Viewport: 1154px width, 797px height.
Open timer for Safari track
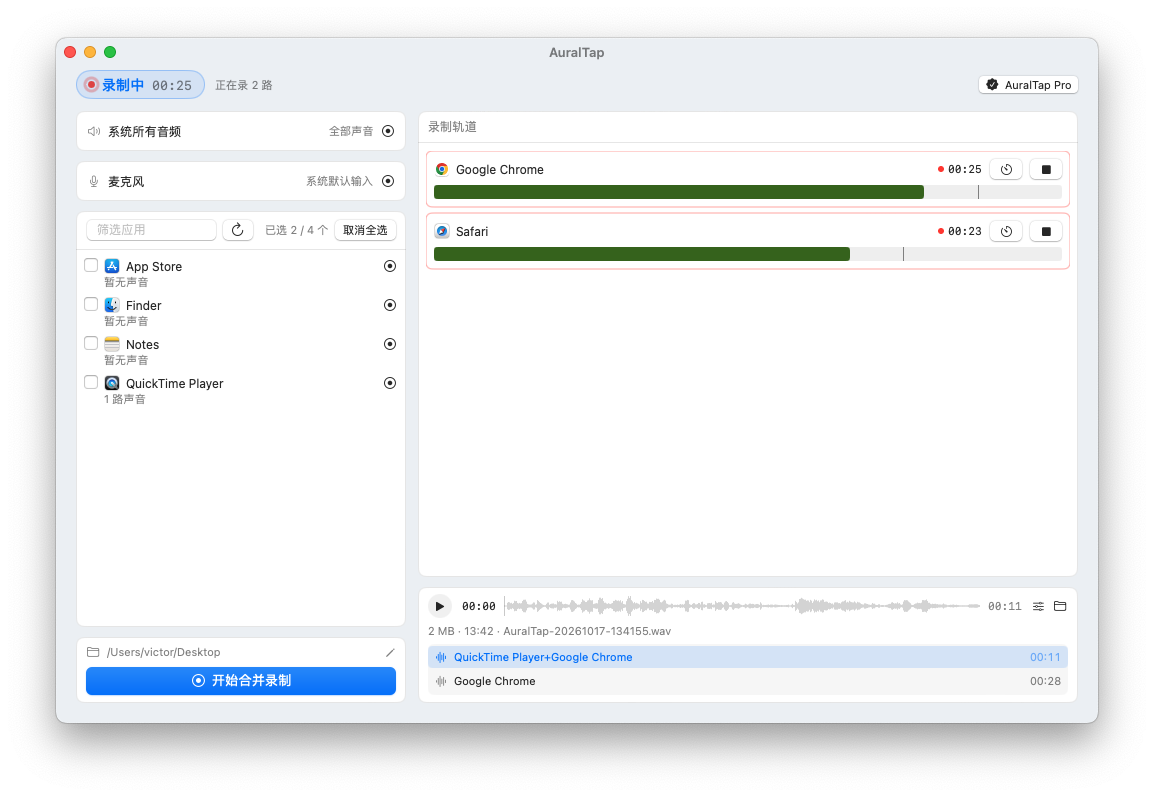point(1006,231)
